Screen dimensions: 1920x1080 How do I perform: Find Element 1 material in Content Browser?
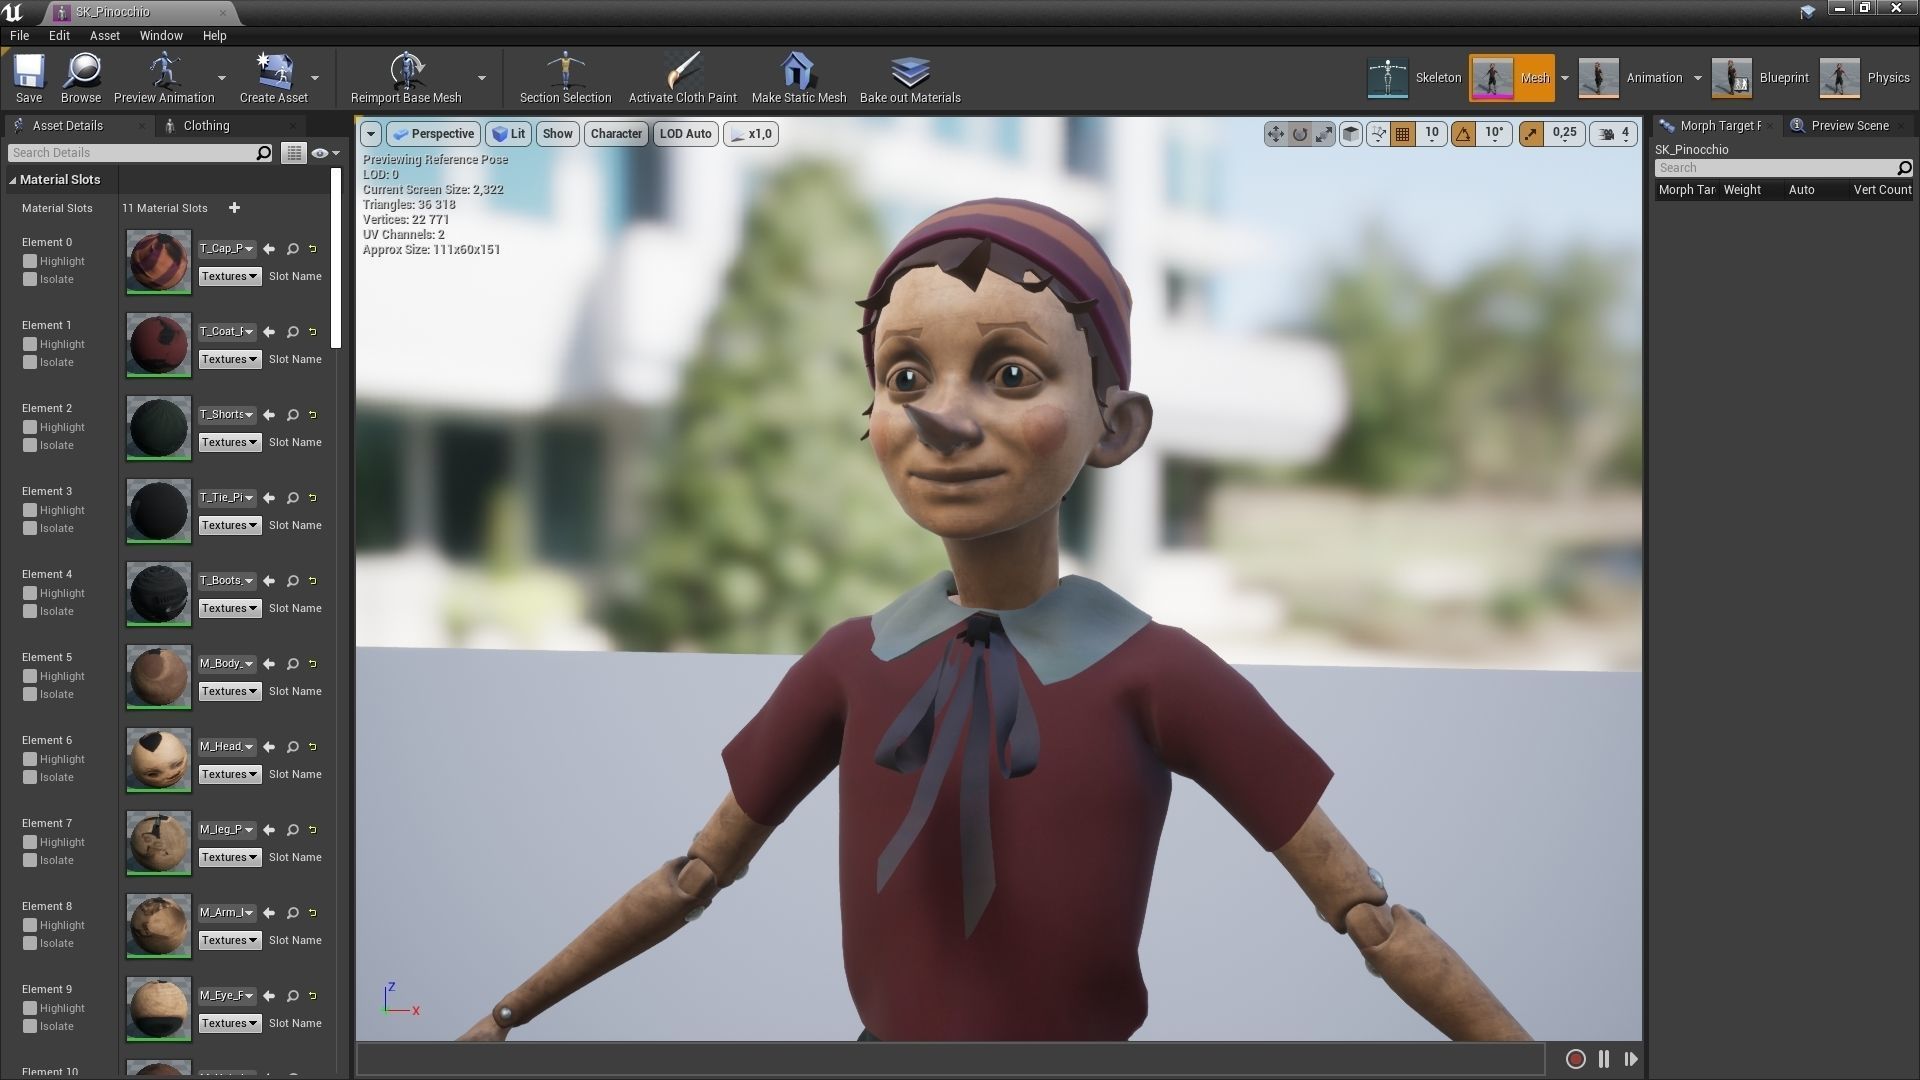click(293, 332)
